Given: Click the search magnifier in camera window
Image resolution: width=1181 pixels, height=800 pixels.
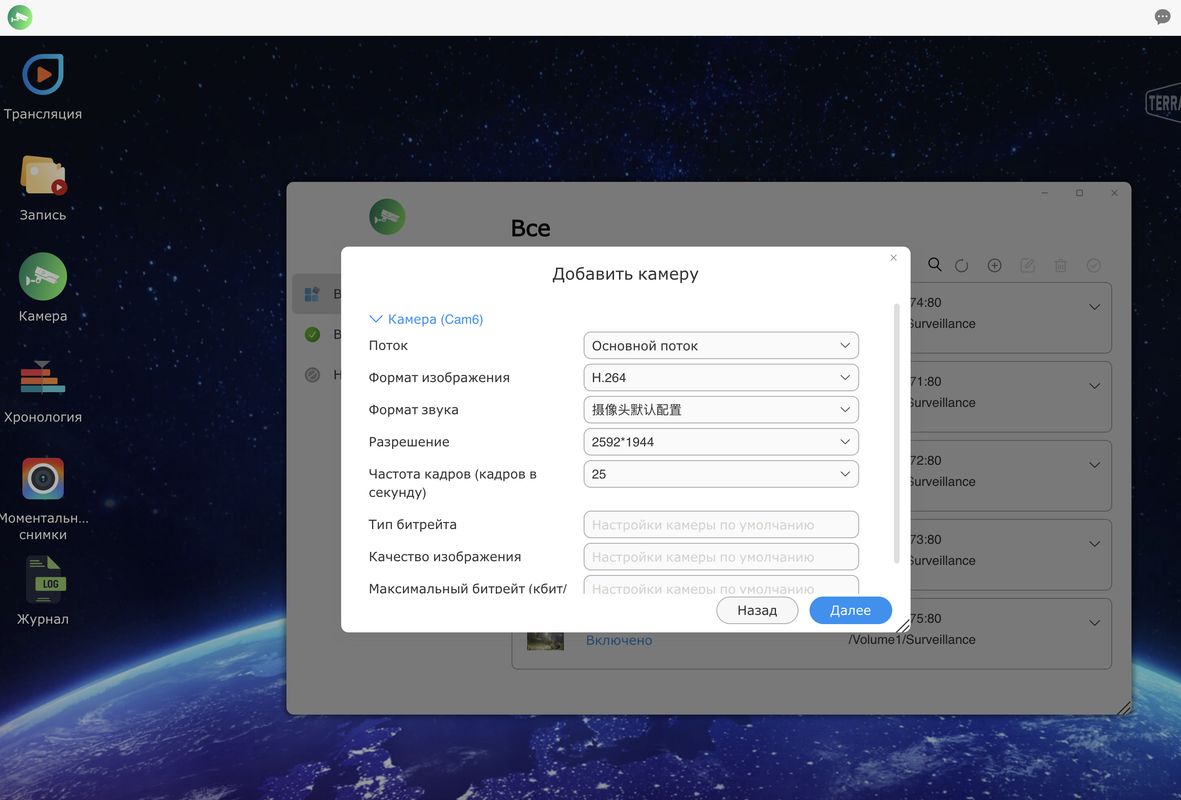Looking at the screenshot, I should [935, 264].
